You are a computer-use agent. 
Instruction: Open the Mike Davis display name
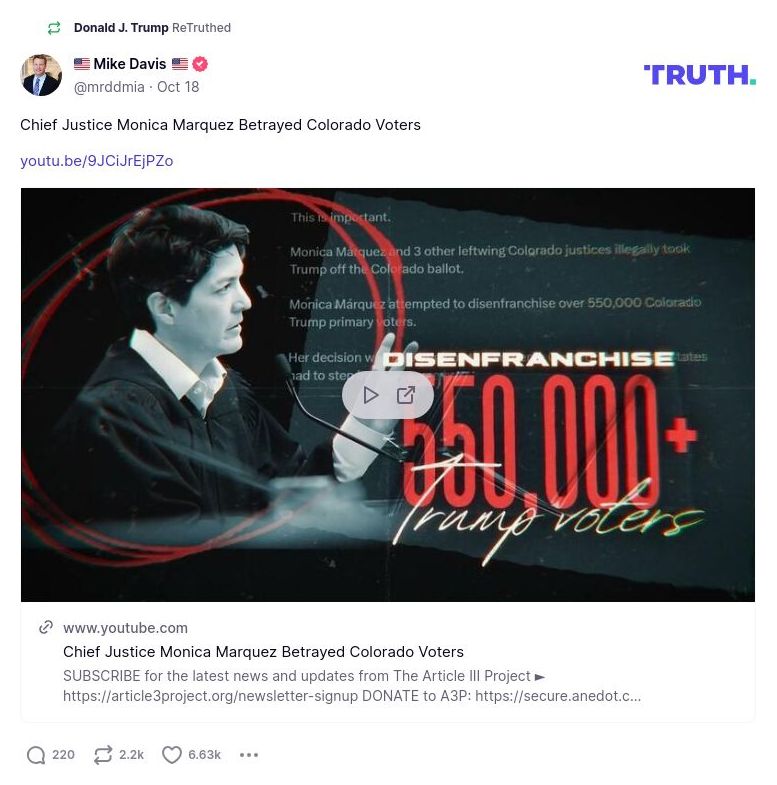point(130,64)
